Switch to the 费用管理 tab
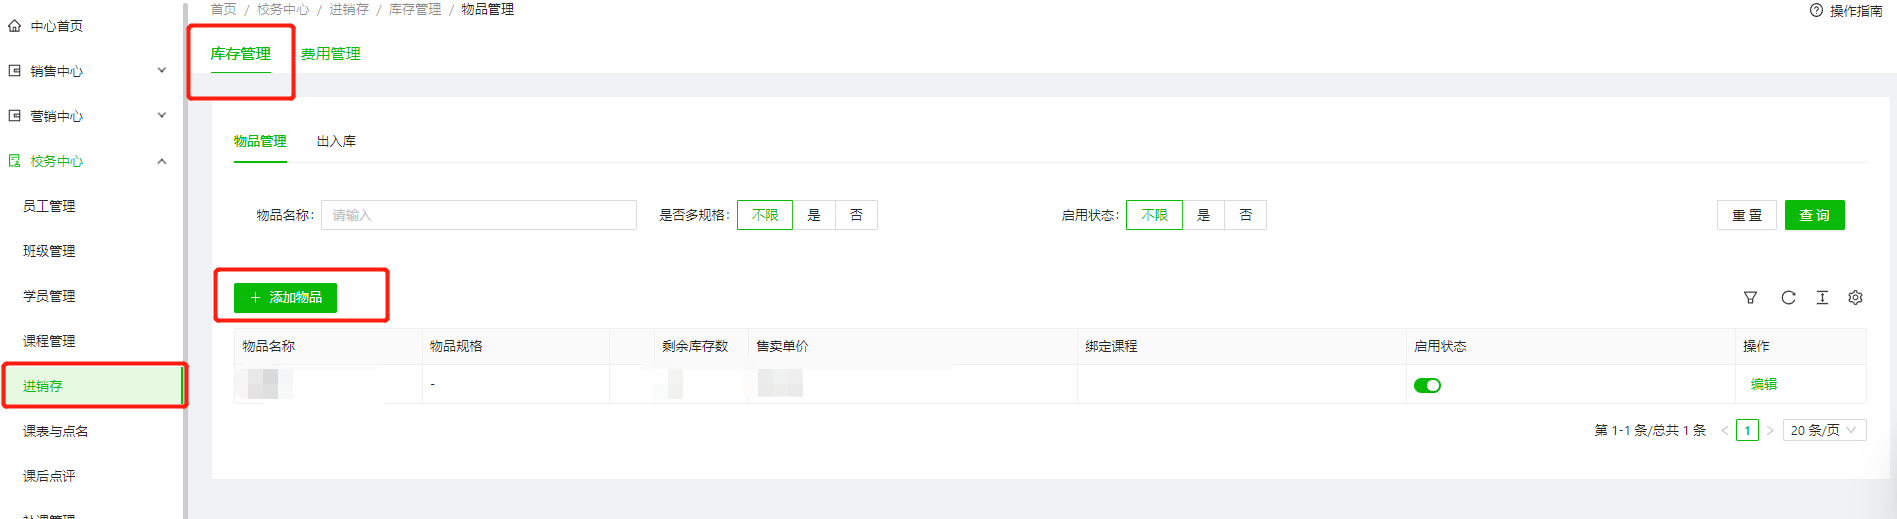 330,54
